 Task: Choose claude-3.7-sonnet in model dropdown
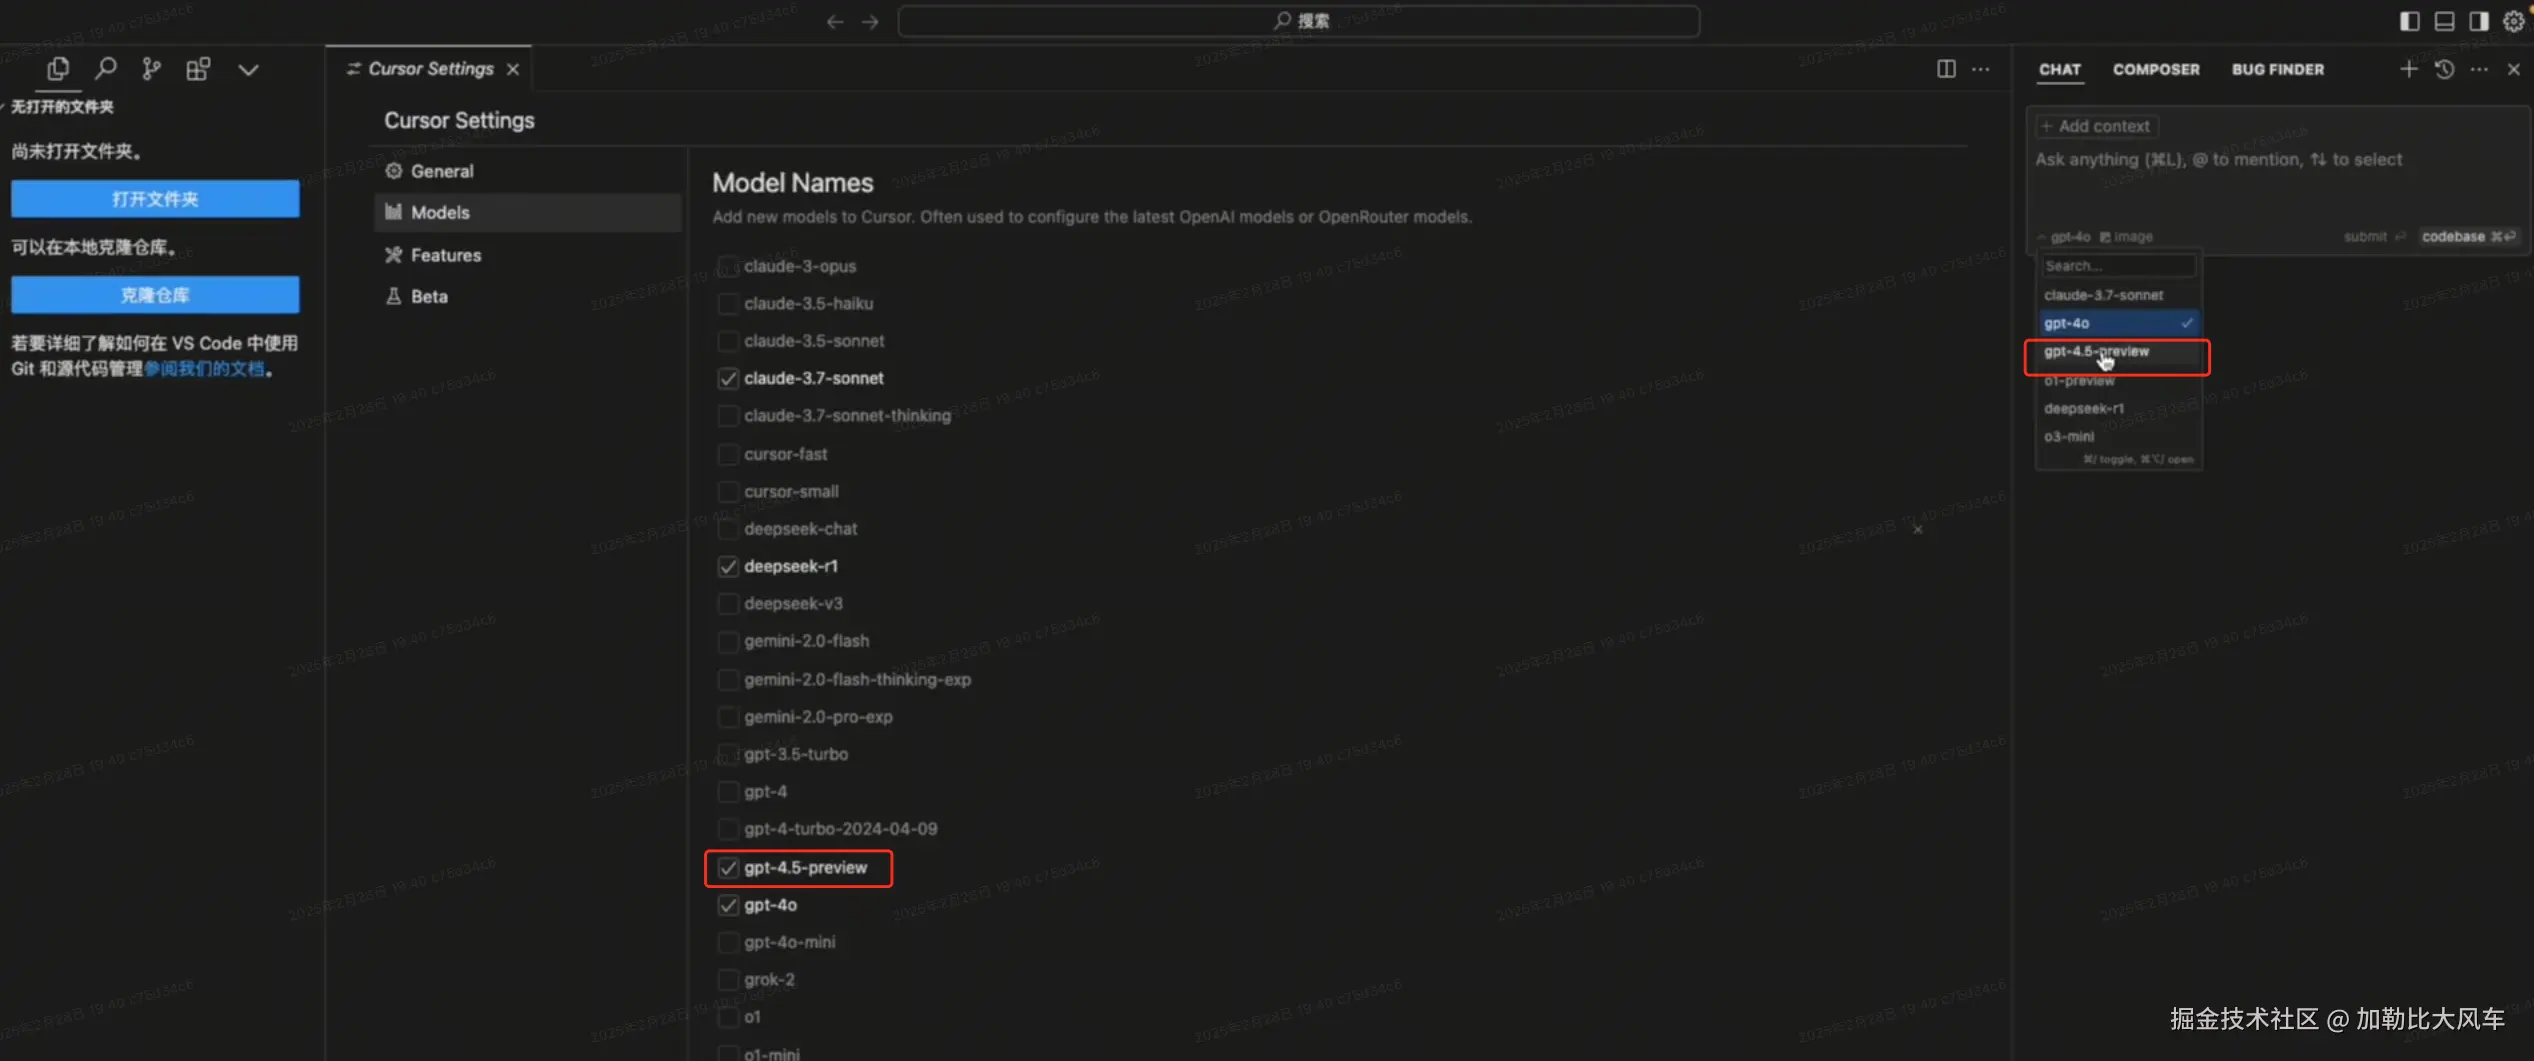pyautogui.click(x=2118, y=295)
